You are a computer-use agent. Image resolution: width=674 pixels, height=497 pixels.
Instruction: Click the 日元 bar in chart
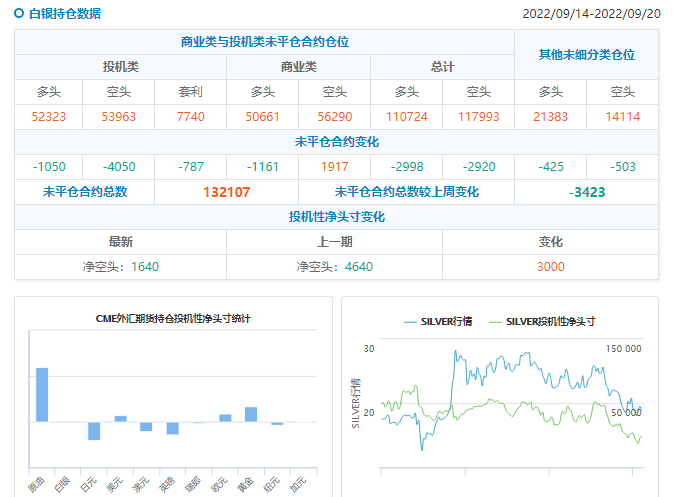click(x=94, y=431)
